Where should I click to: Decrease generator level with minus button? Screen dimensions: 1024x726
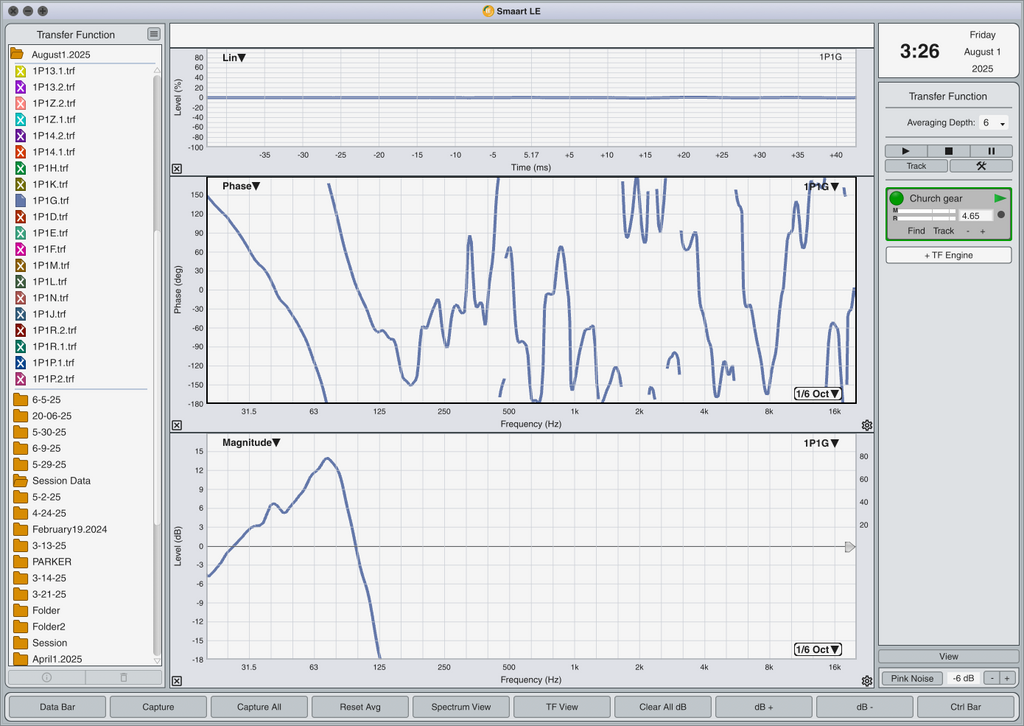[992, 678]
